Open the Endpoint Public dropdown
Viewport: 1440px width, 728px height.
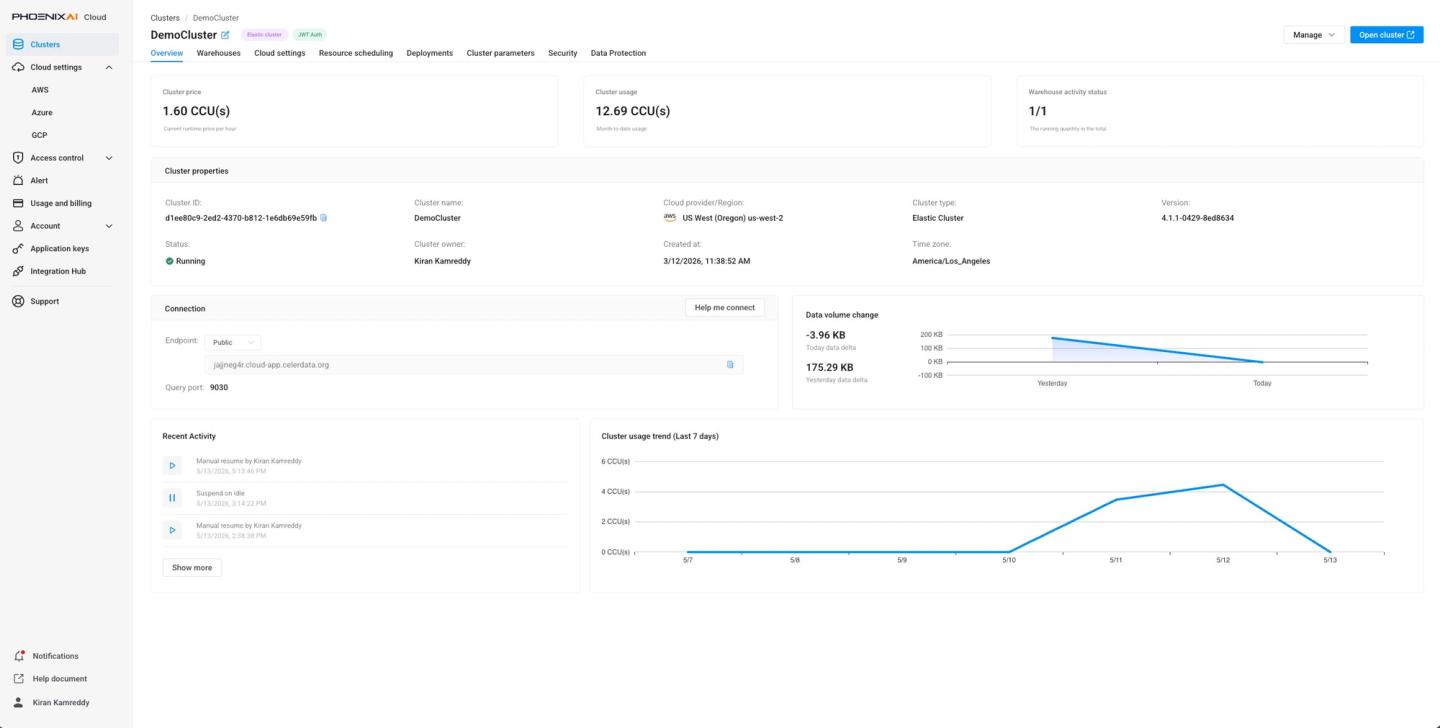tap(232, 342)
